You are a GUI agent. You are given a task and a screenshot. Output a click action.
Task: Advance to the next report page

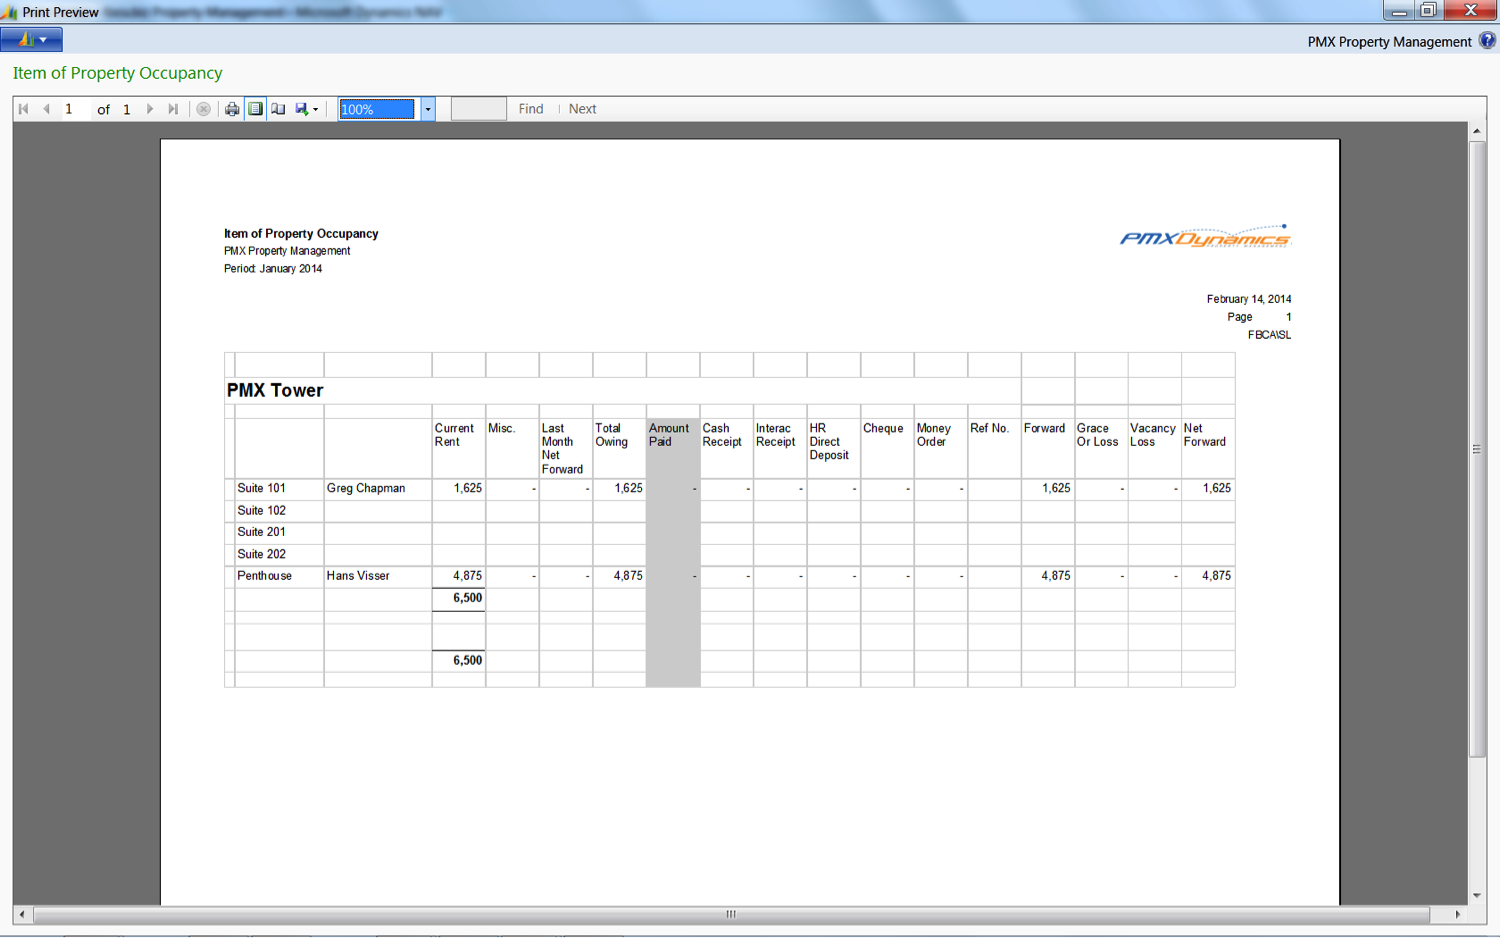(x=150, y=109)
